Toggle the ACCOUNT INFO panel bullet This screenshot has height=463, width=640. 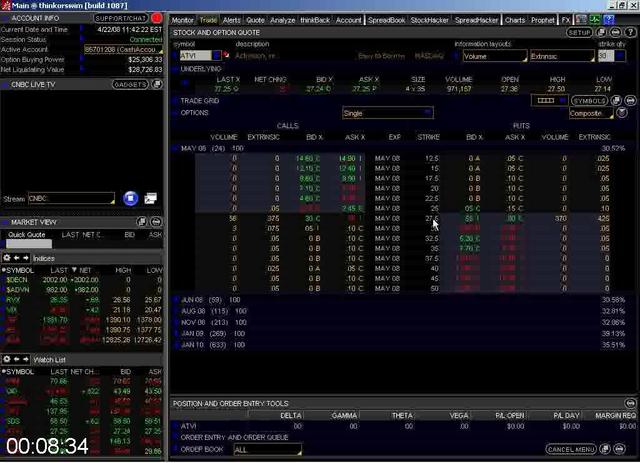pos(6,18)
